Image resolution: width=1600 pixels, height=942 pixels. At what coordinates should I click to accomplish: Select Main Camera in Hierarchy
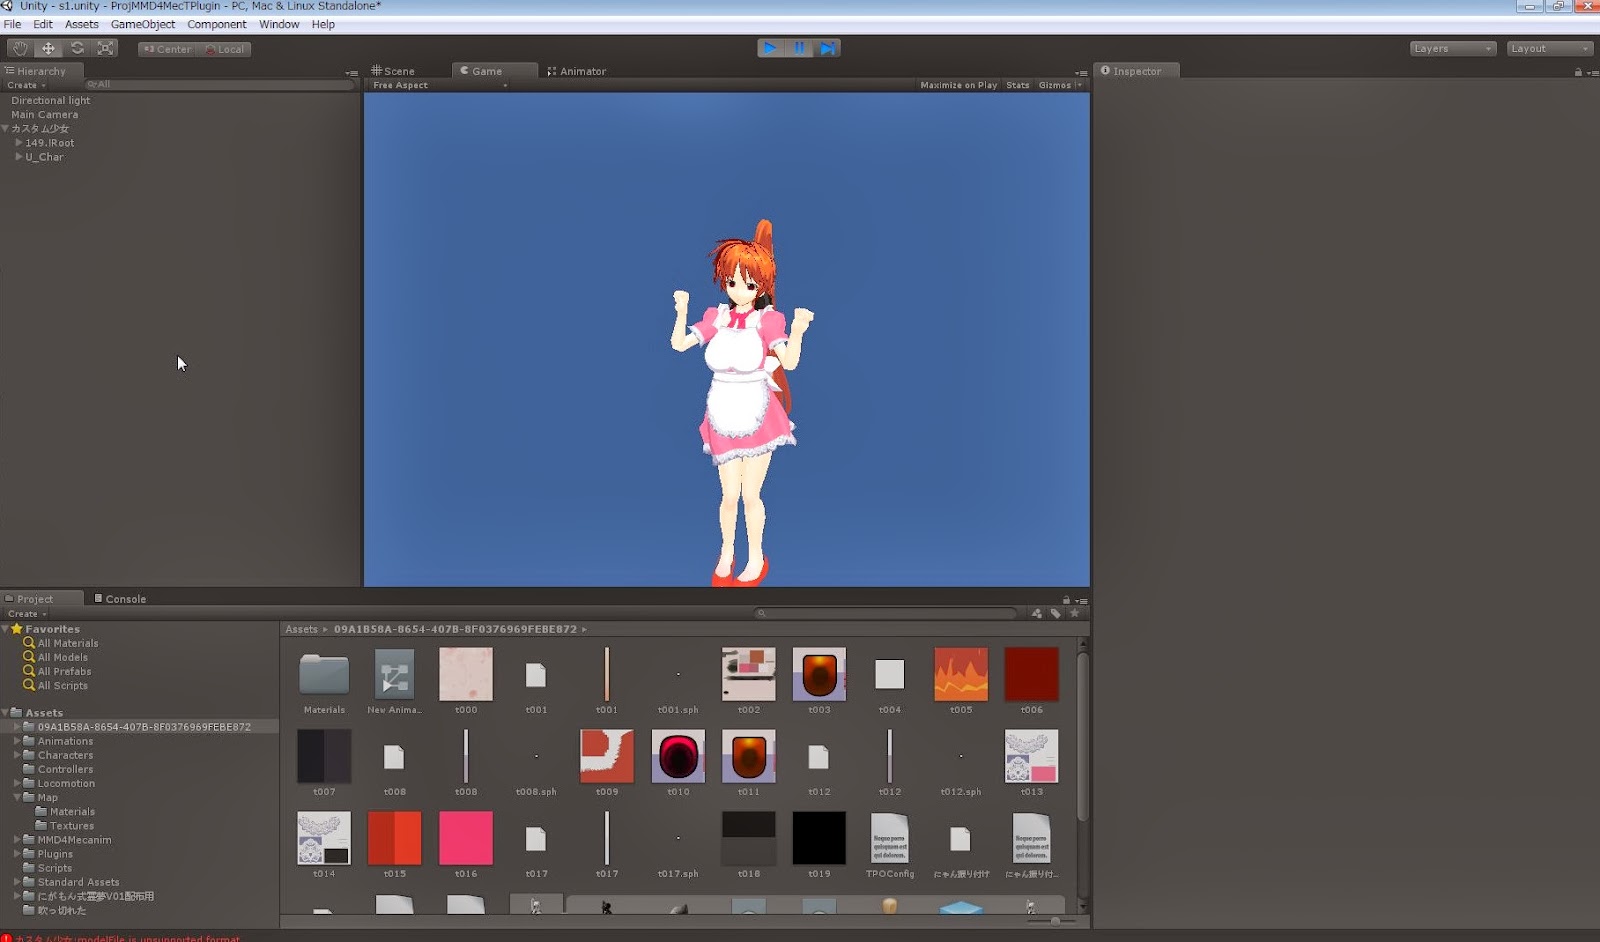tap(44, 114)
